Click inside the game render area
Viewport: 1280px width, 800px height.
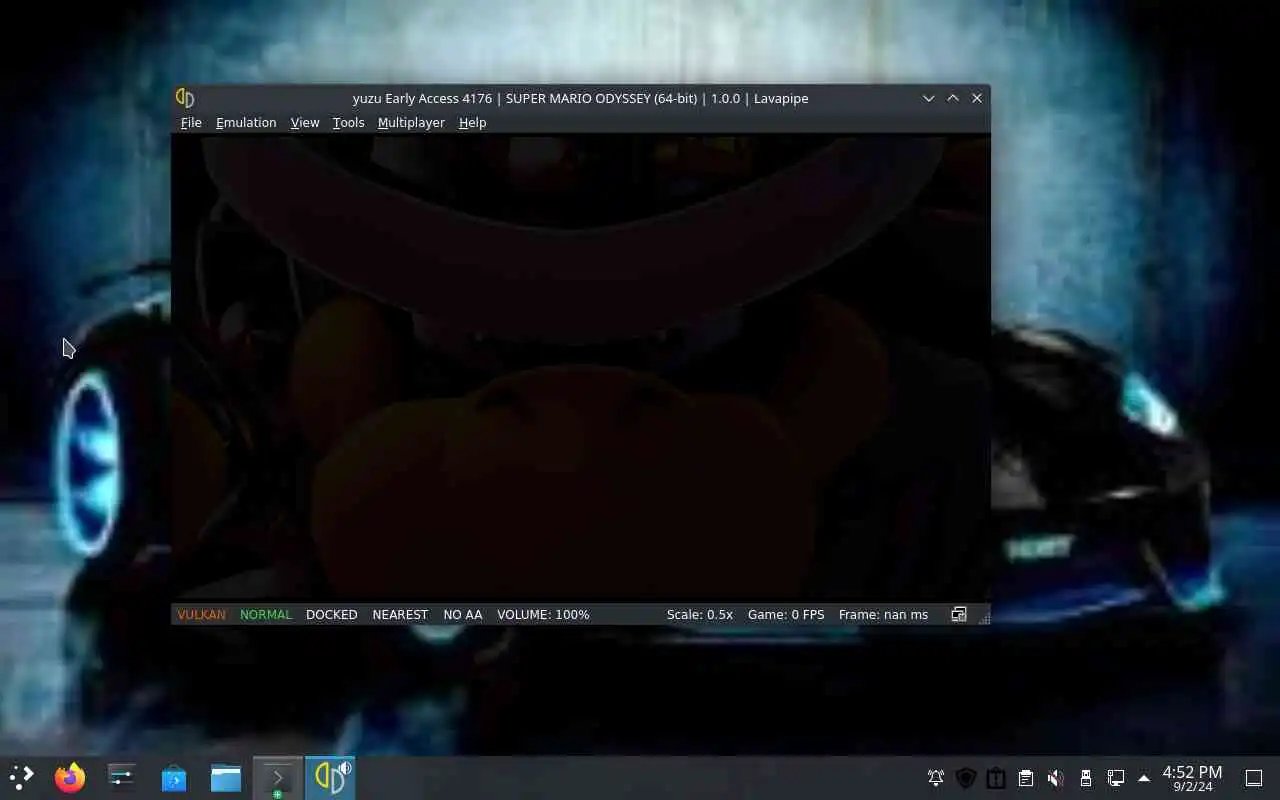point(580,368)
